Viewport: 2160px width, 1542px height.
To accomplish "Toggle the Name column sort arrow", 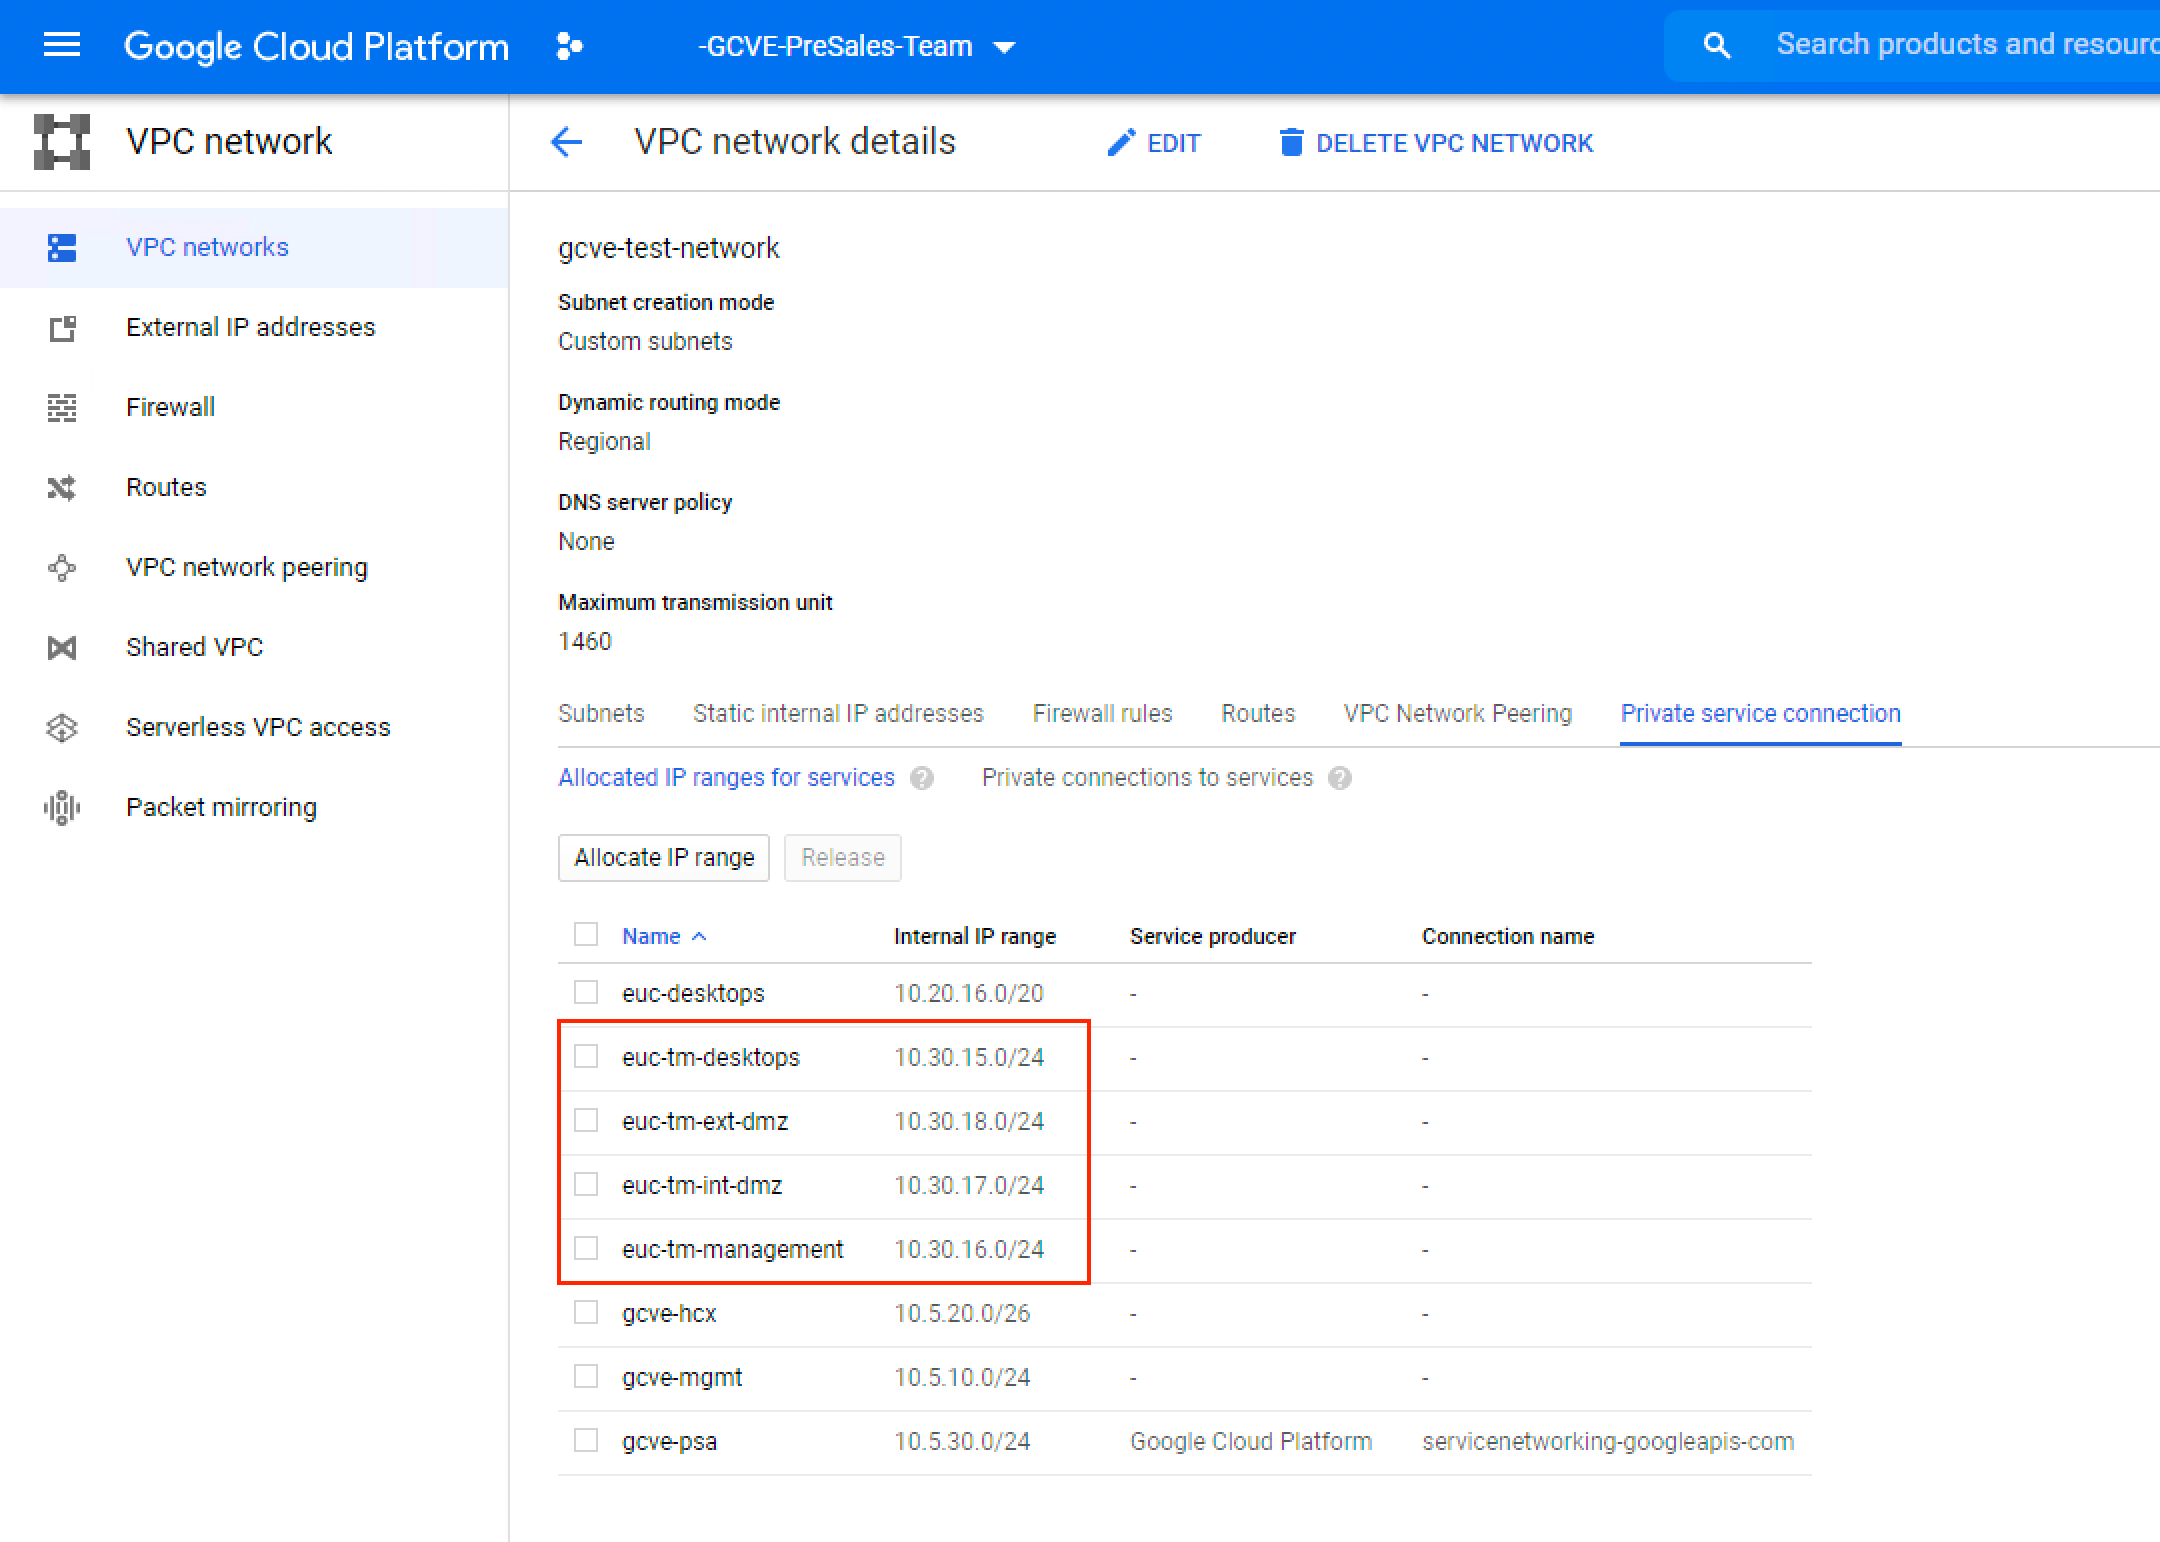I will tap(700, 936).
